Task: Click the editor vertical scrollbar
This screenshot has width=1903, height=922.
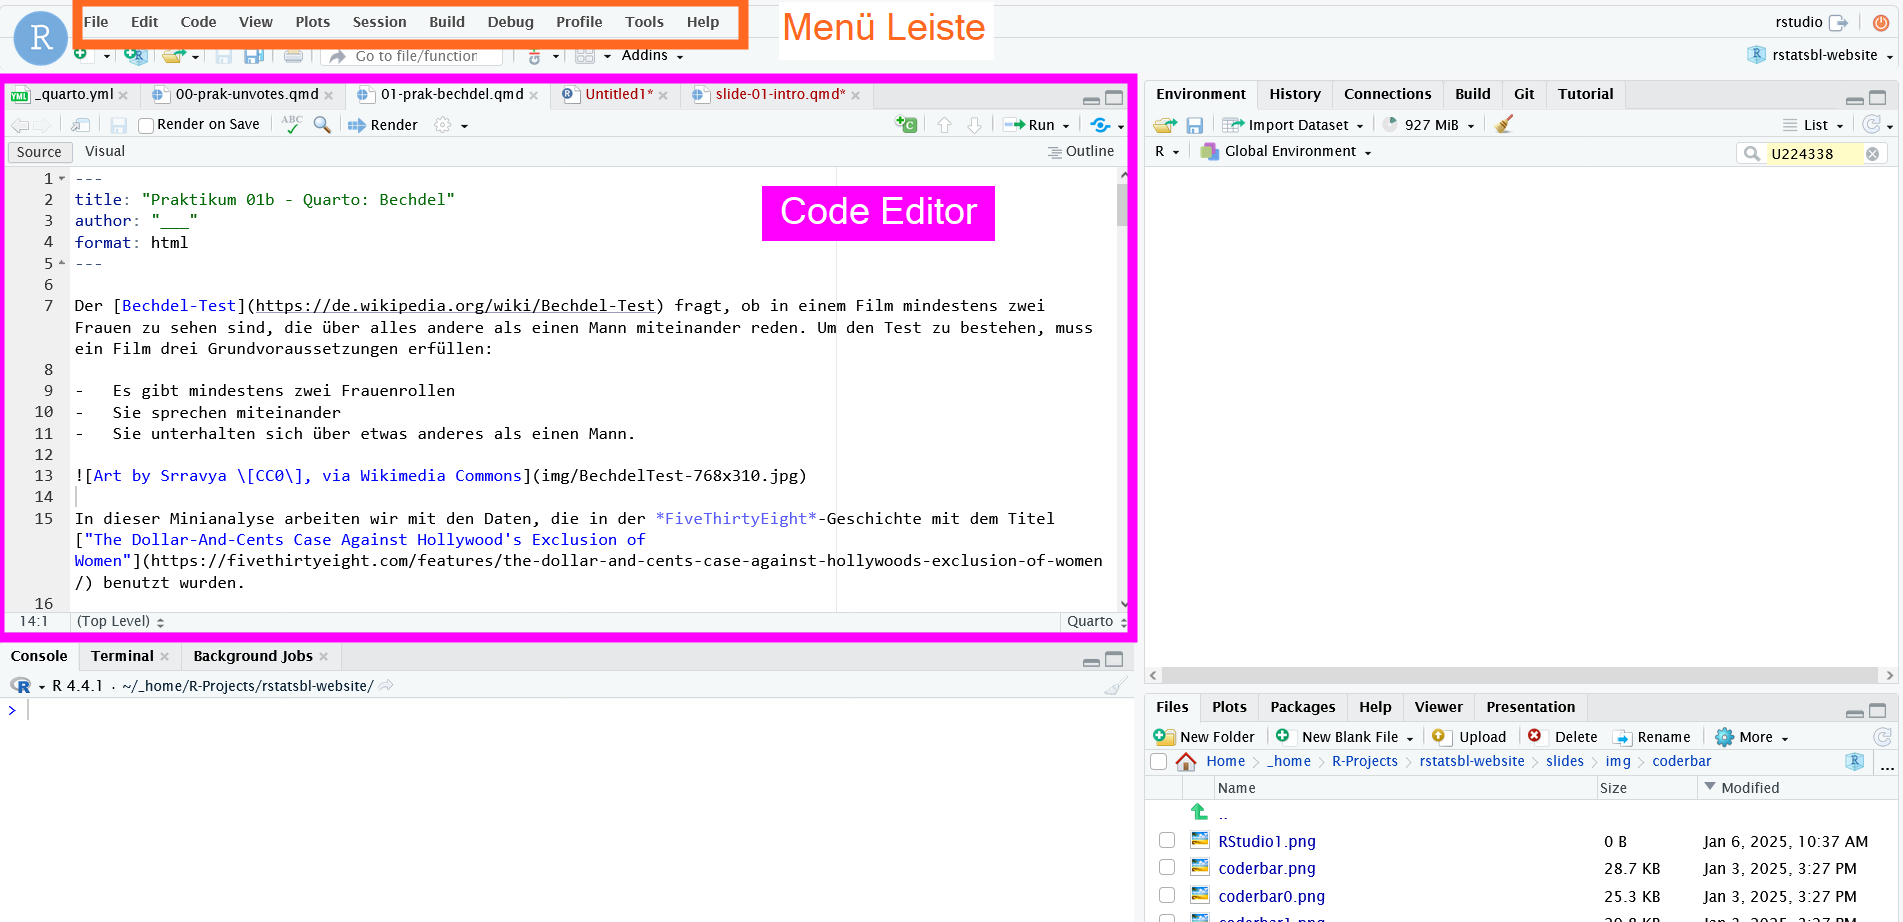Action: click(1123, 400)
